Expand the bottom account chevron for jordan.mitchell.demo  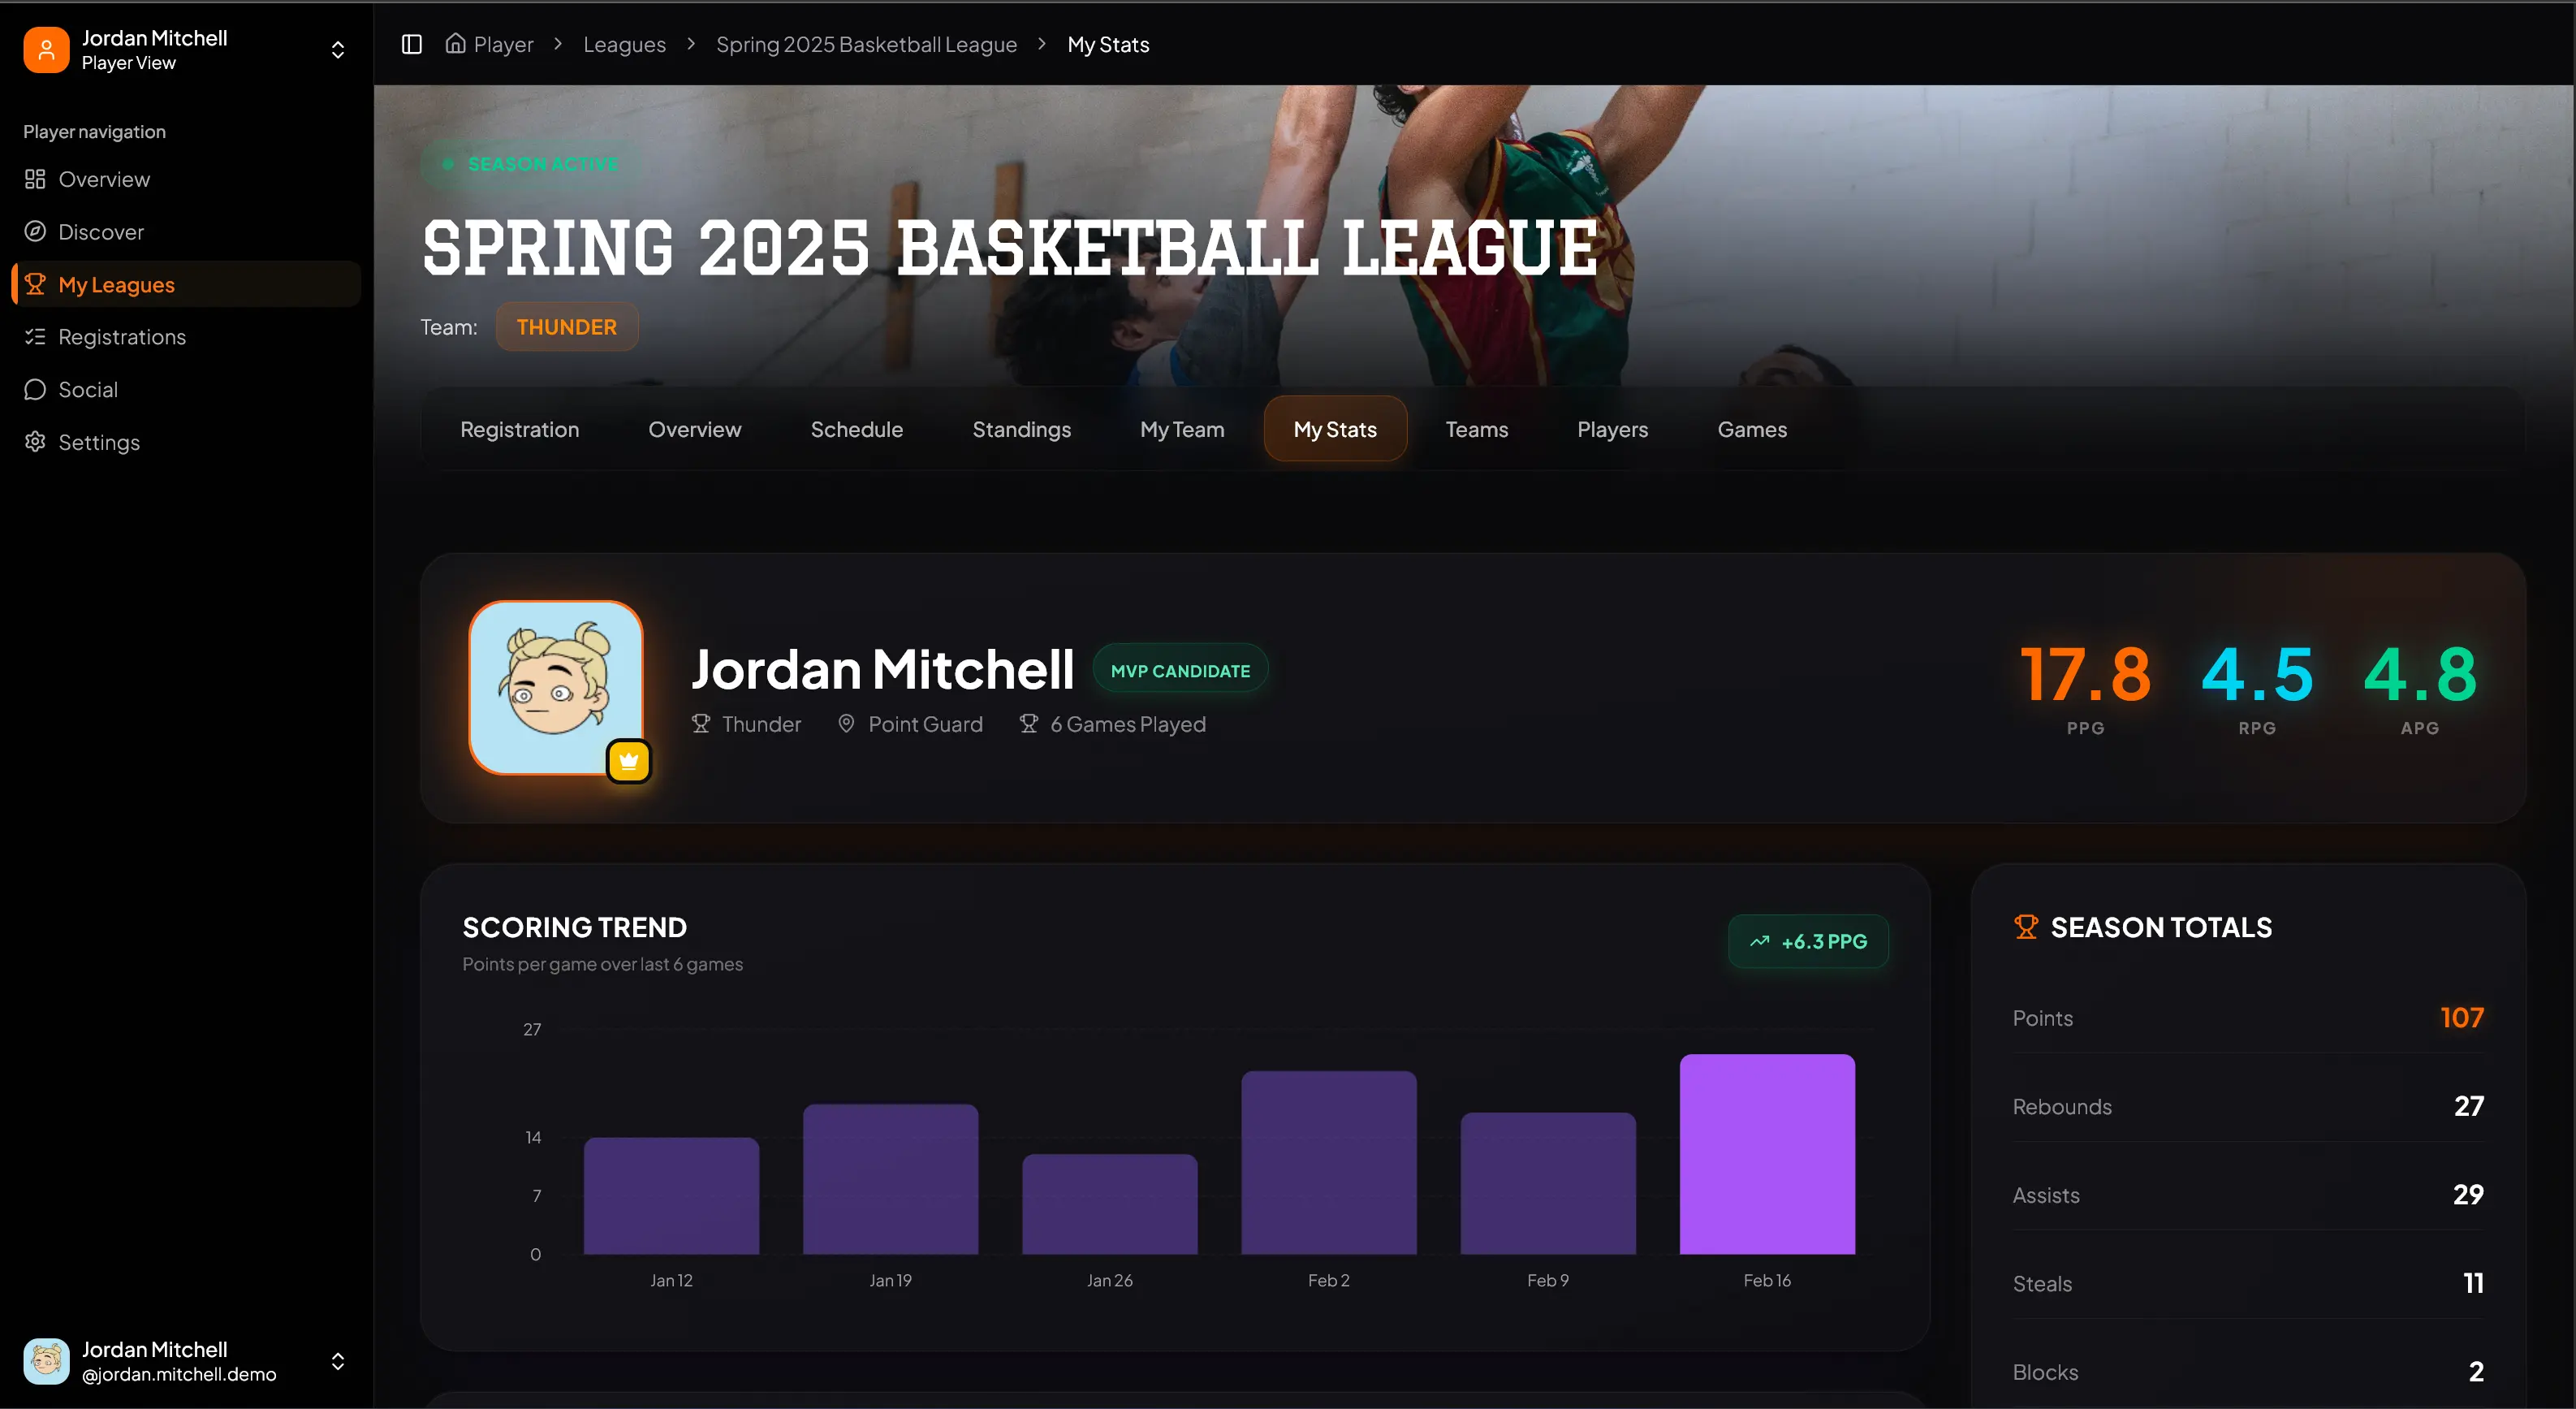337,1361
